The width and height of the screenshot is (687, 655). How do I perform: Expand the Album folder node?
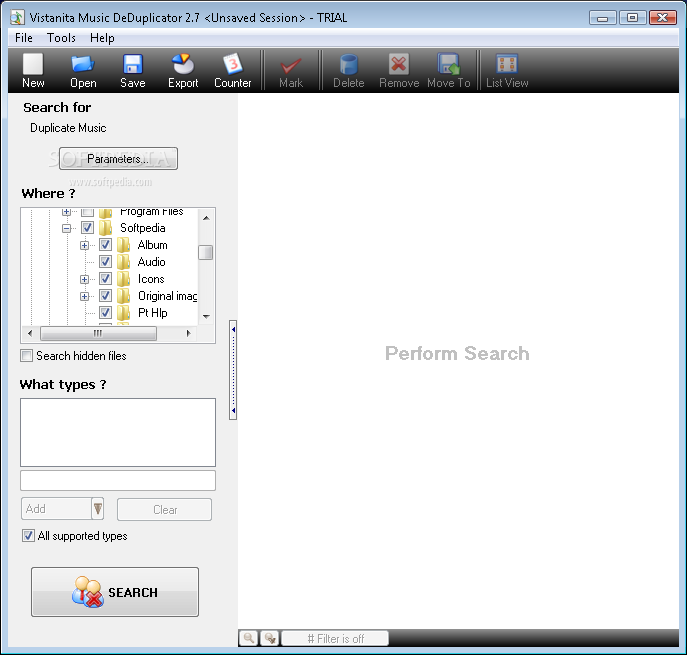tap(84, 245)
